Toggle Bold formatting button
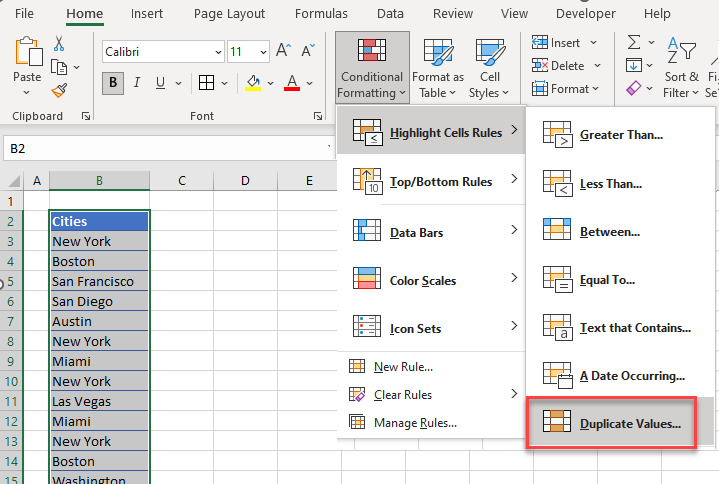Viewport: 719px width, 484px height. pyautogui.click(x=113, y=82)
